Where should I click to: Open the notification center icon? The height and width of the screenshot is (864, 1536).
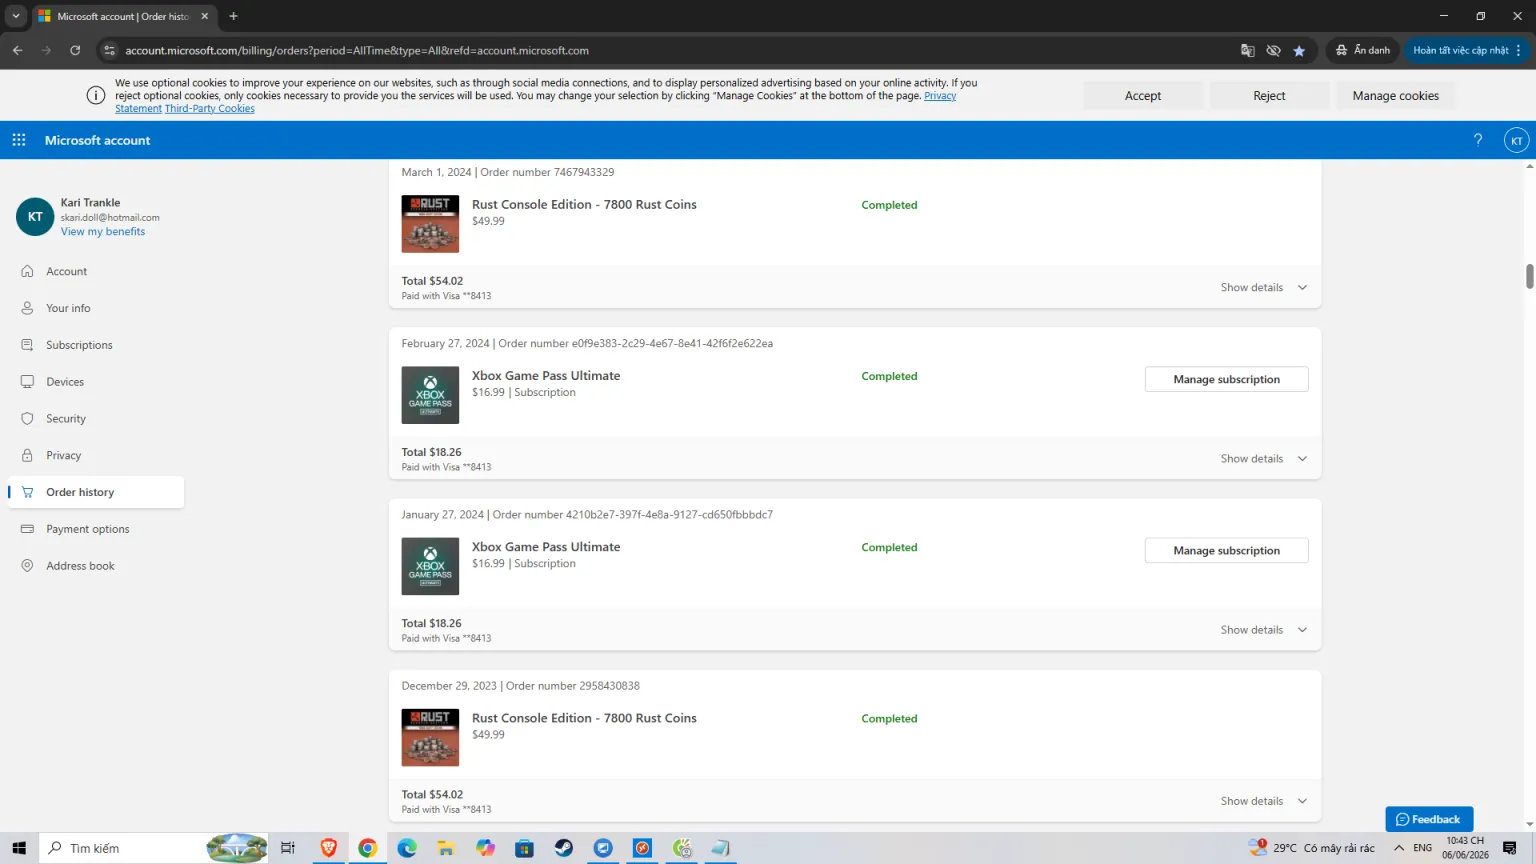pos(1510,848)
